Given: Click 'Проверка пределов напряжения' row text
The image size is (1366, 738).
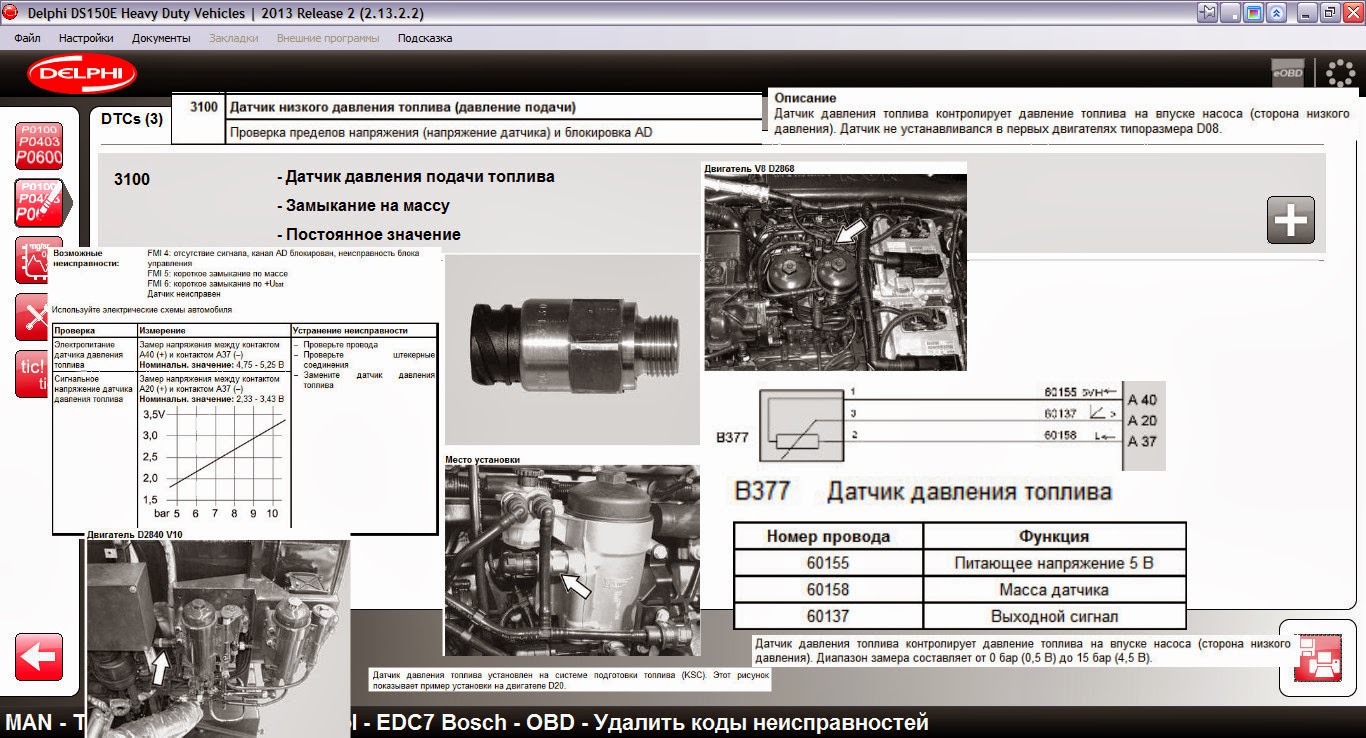Looking at the screenshot, I should click(441, 132).
